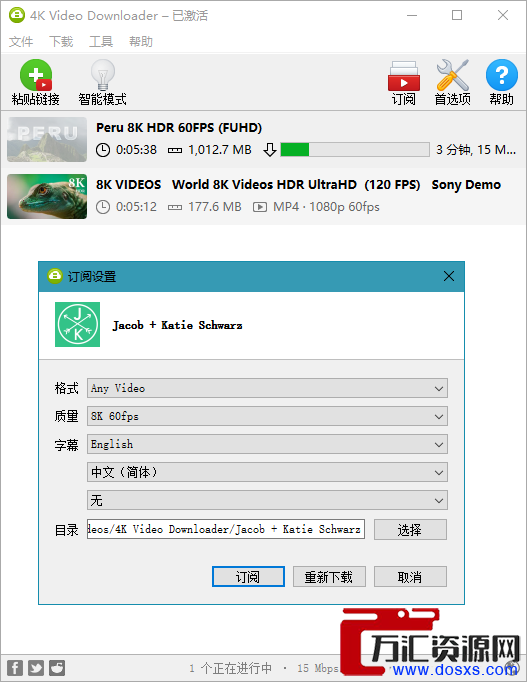The height and width of the screenshot is (682, 527).
Task: Open the Twitter icon in status bar
Action: click(36, 668)
